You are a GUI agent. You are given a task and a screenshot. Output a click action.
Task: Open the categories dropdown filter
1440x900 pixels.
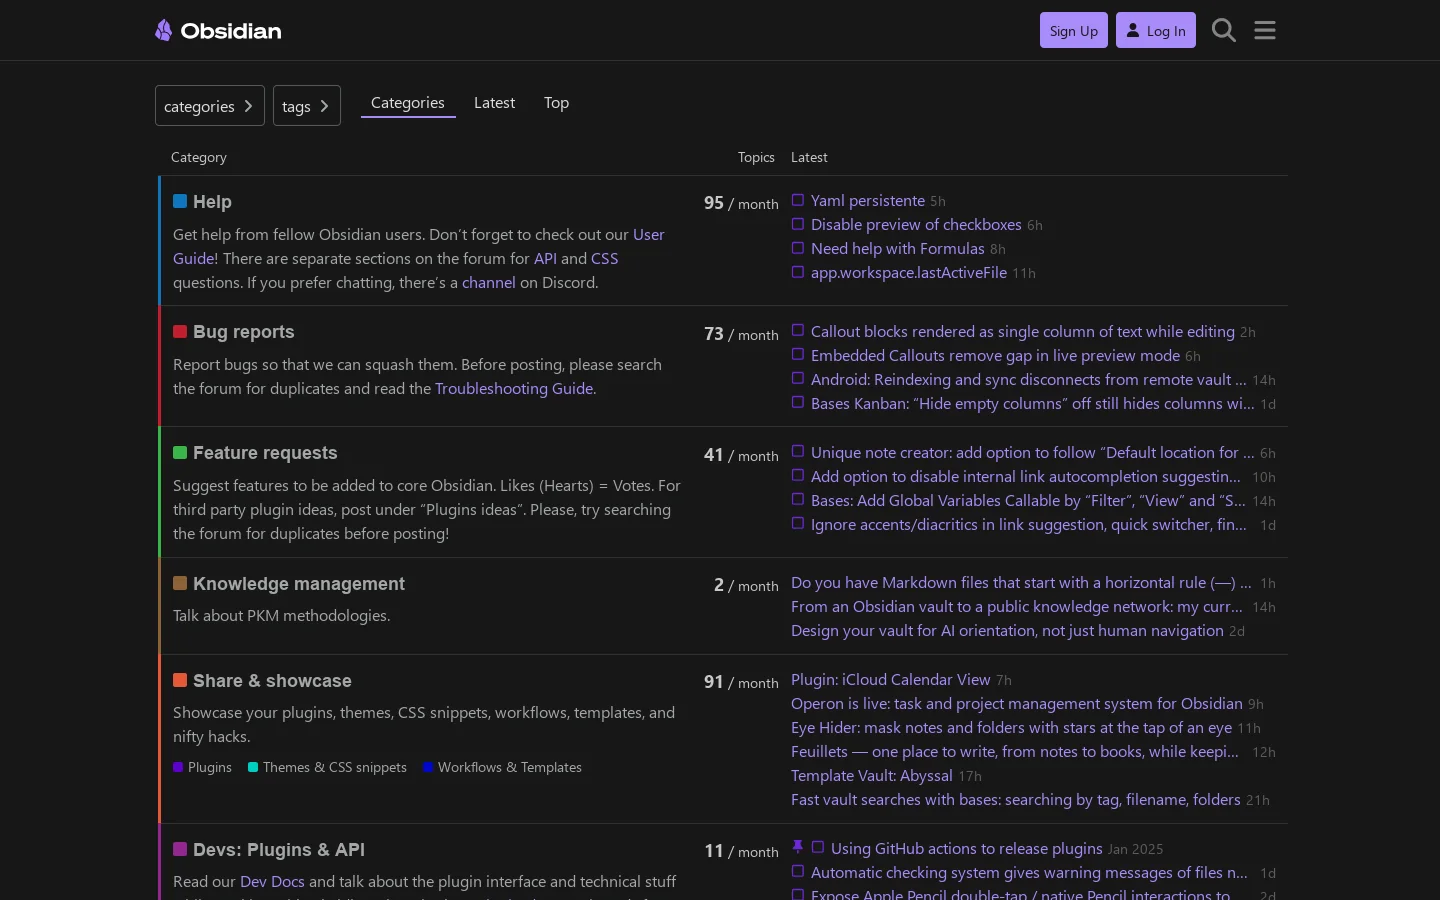tap(210, 106)
